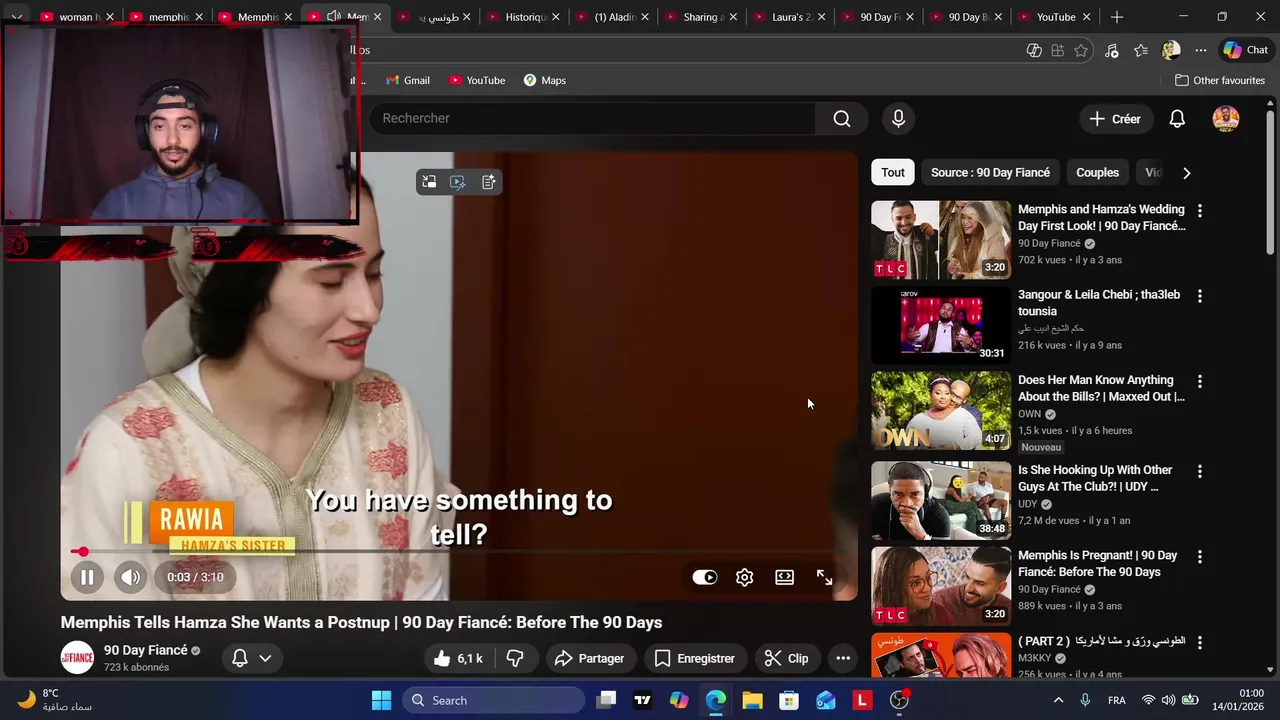Open the 90 Day Fiancé channel name link
1280x720 pixels.
146,650
